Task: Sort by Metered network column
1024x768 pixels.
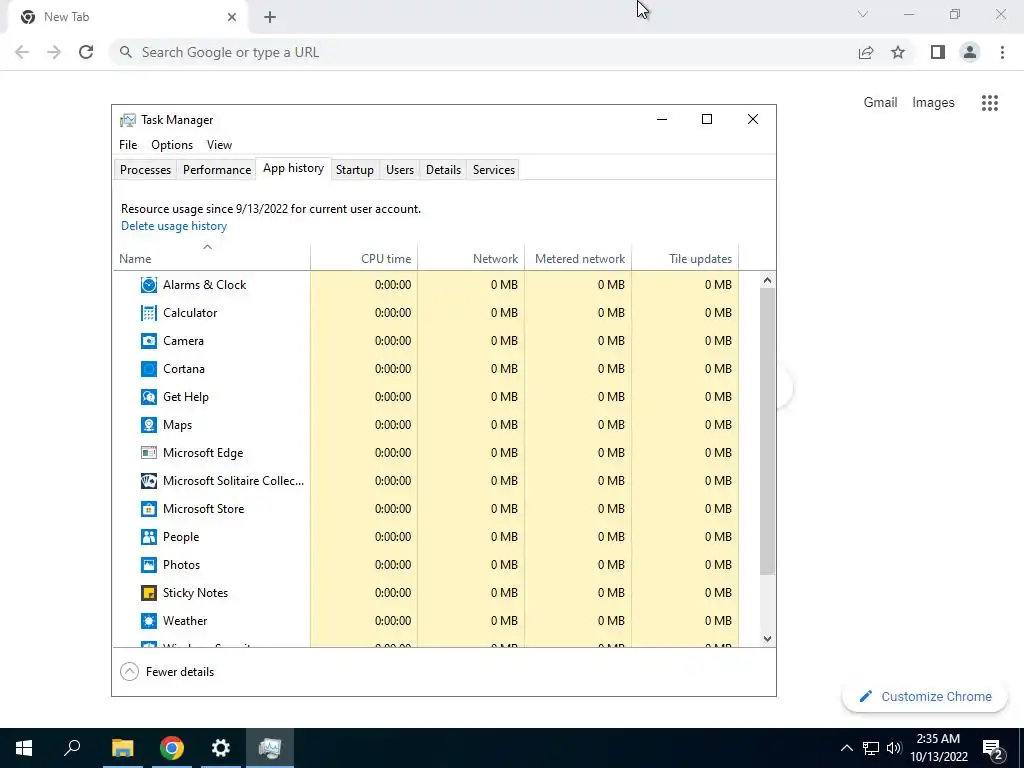Action: coord(578,259)
